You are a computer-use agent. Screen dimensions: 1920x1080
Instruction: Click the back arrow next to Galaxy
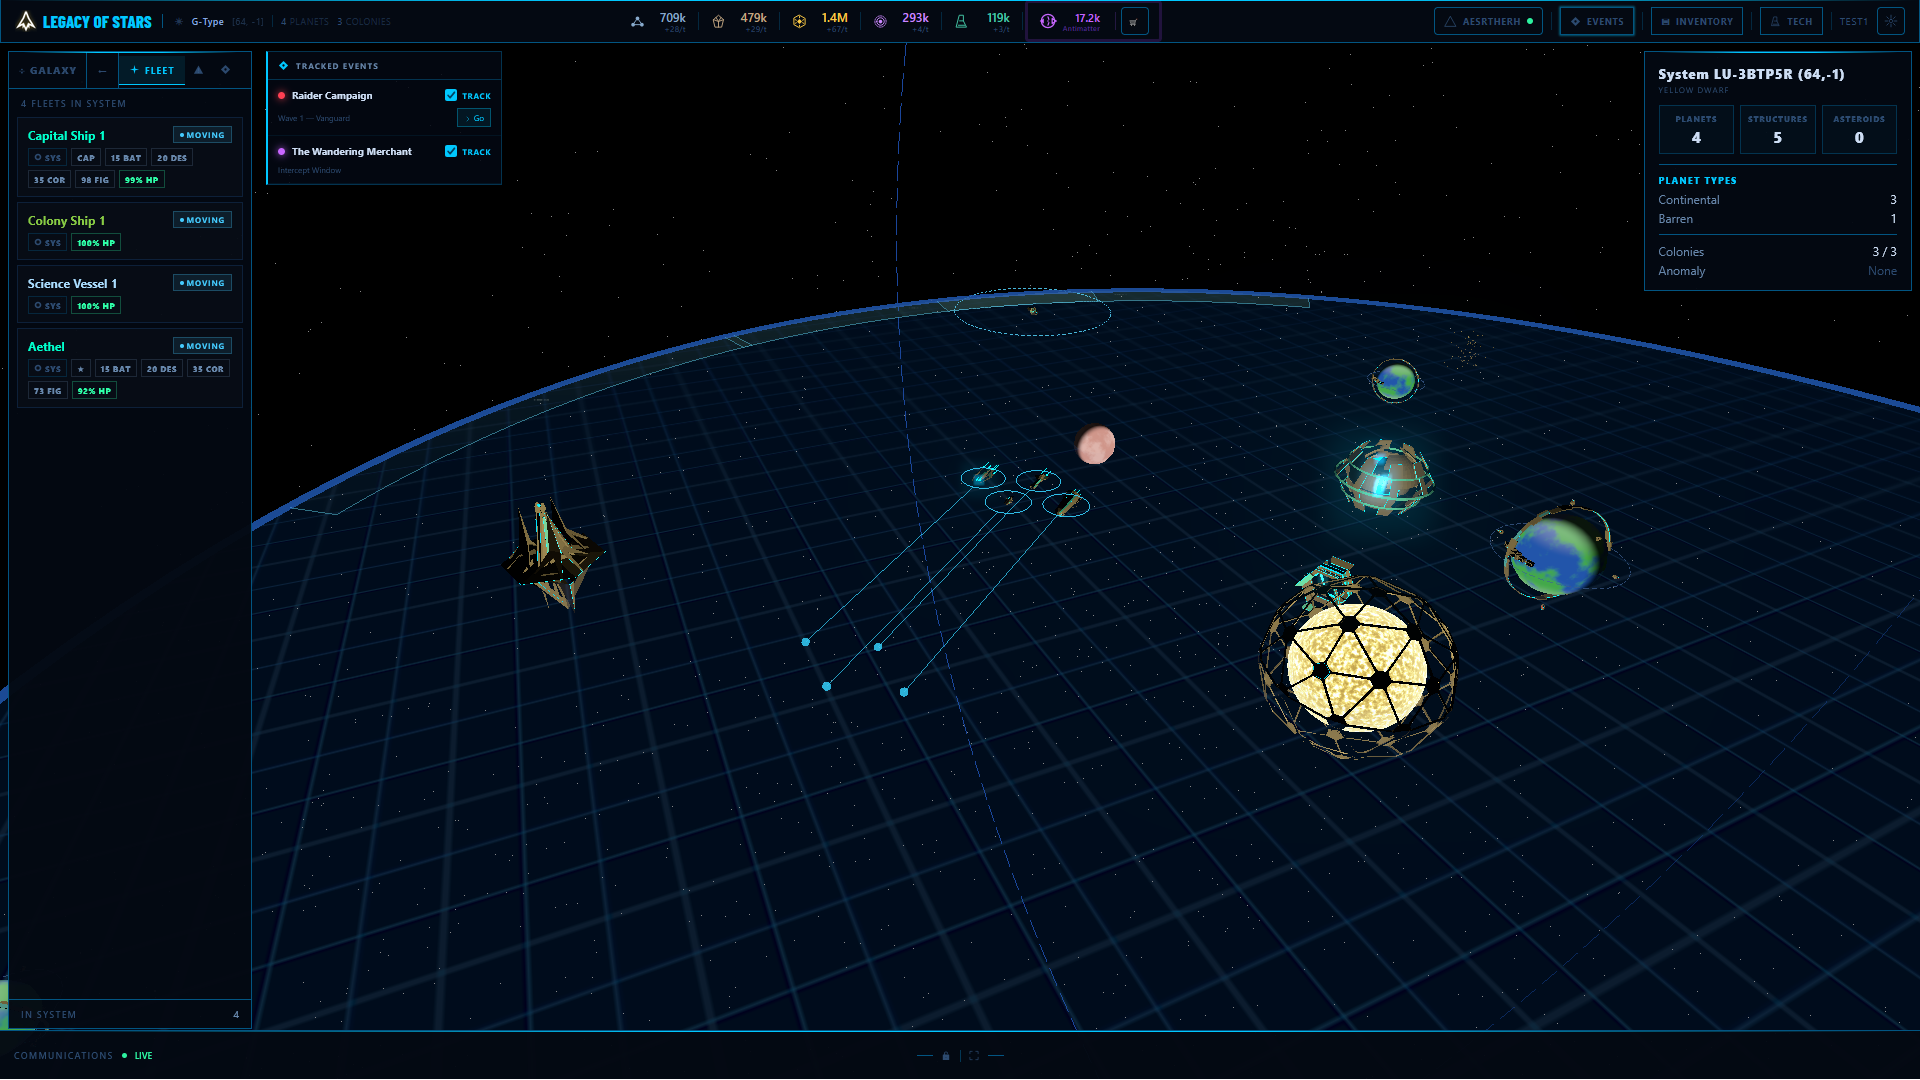tap(102, 70)
